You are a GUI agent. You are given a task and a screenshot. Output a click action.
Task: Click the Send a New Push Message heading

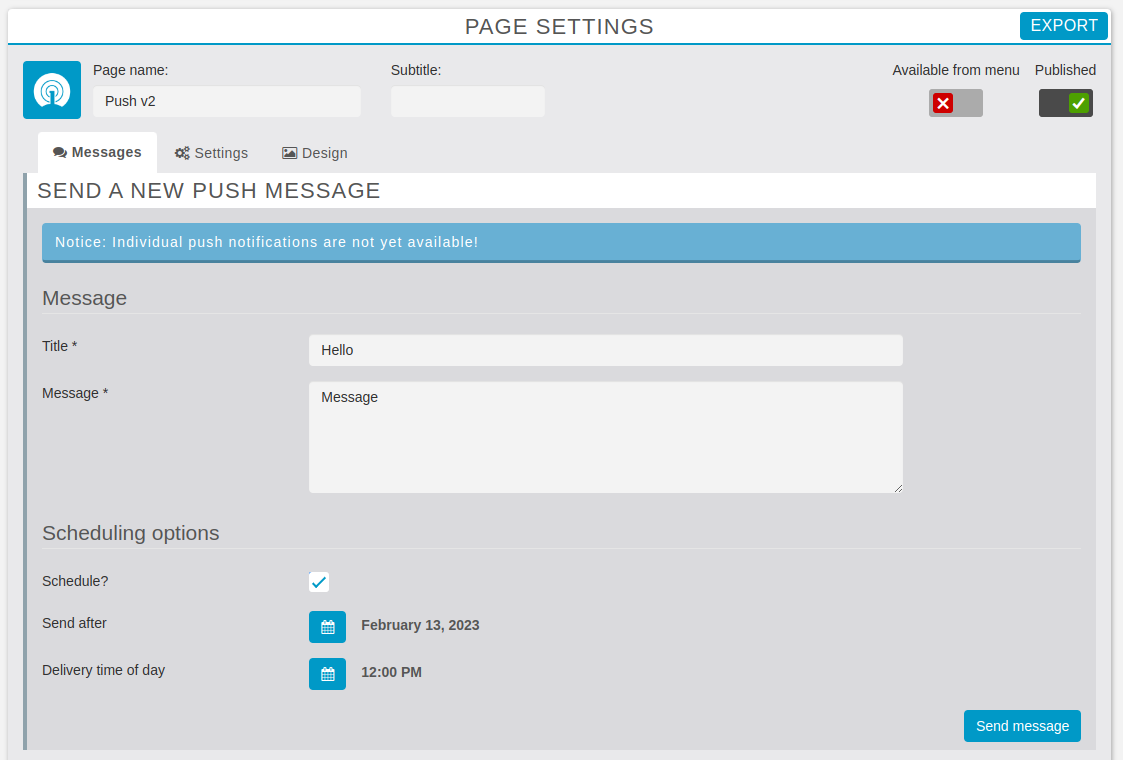[x=209, y=190]
